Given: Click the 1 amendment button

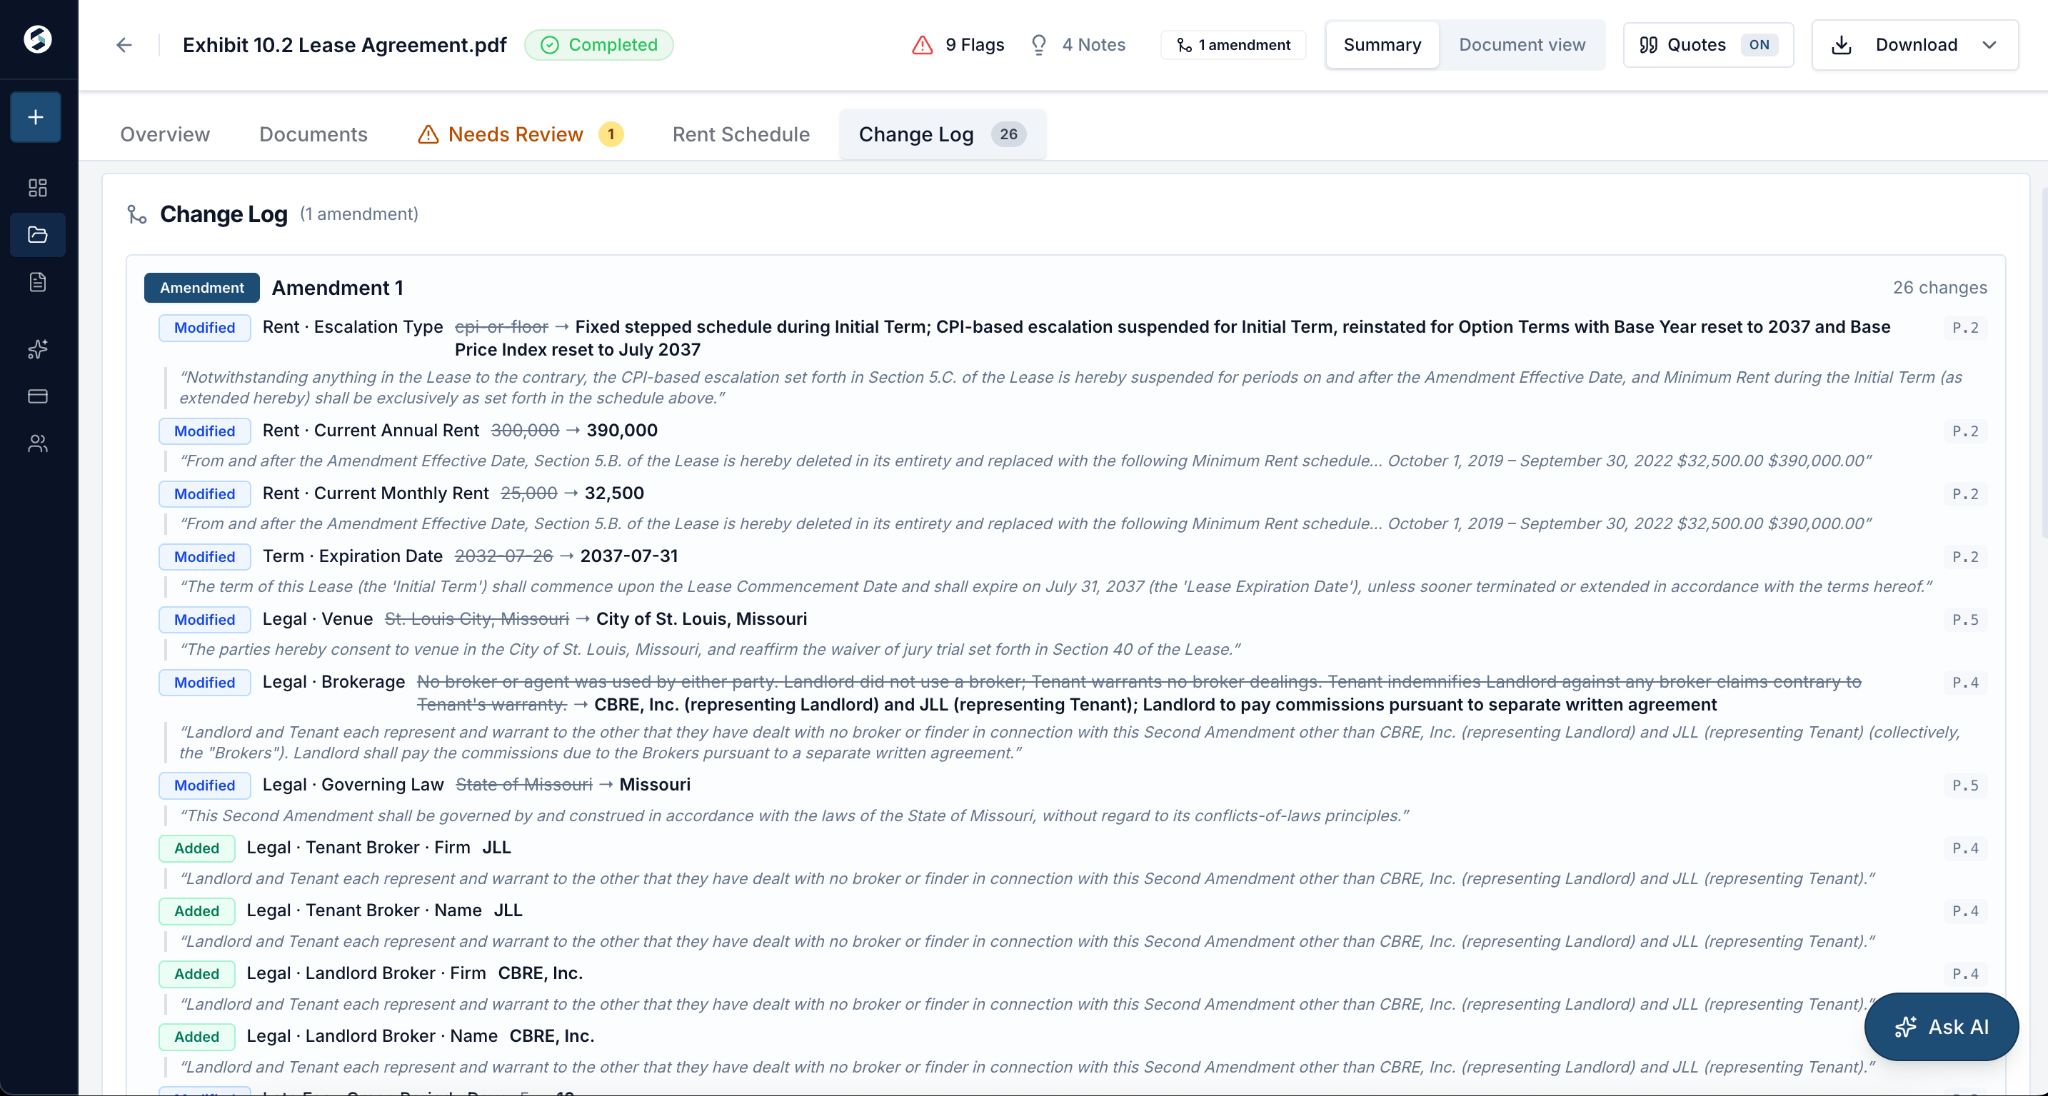Looking at the screenshot, I should (x=1233, y=45).
